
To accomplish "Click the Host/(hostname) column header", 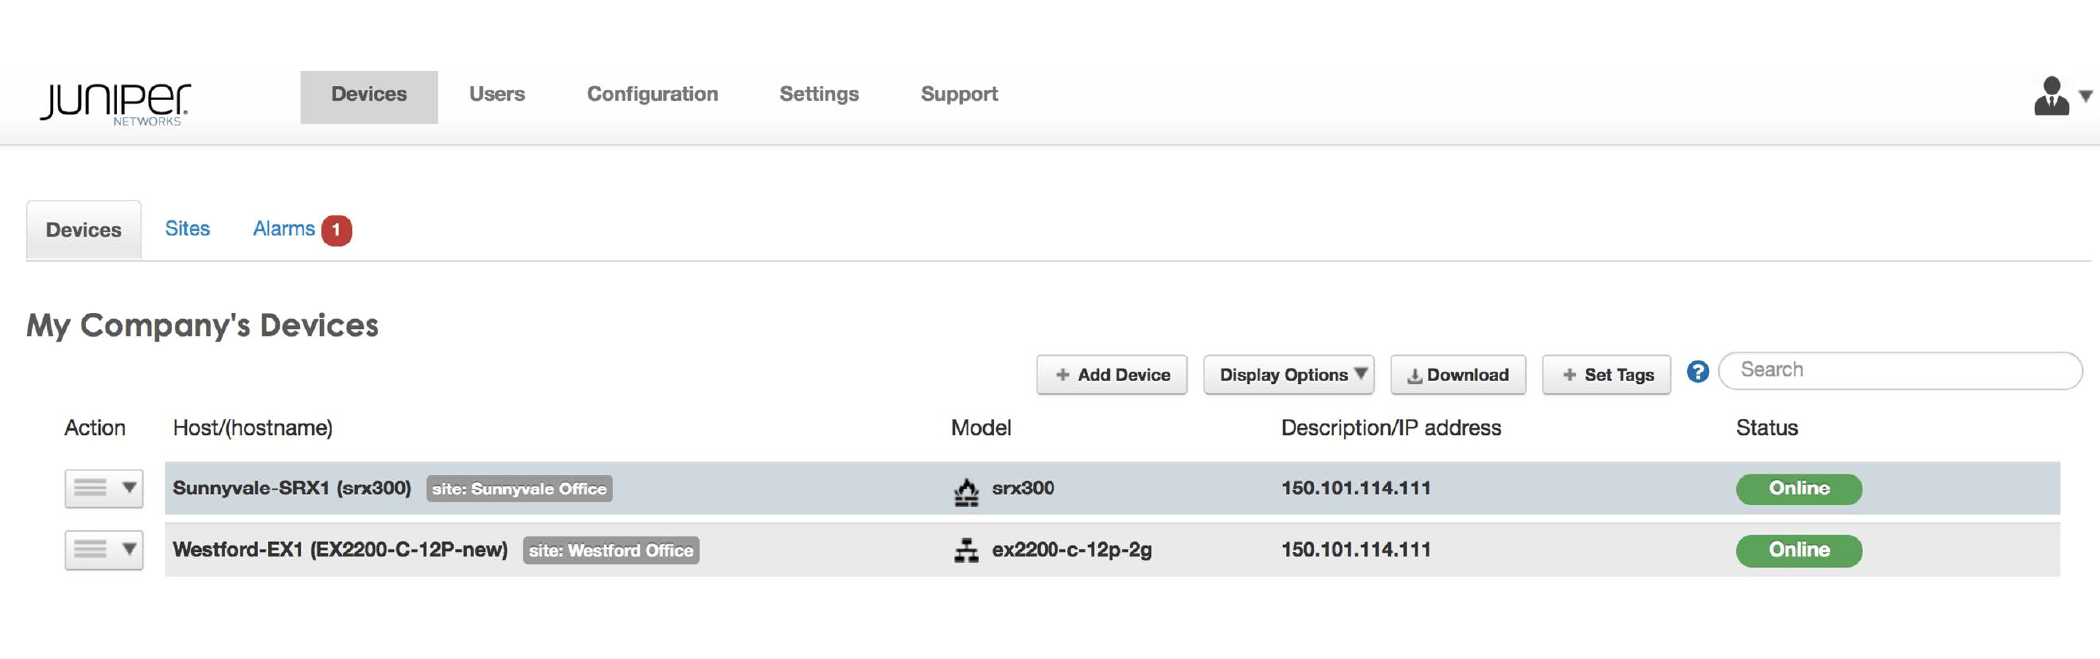I will click(253, 429).
